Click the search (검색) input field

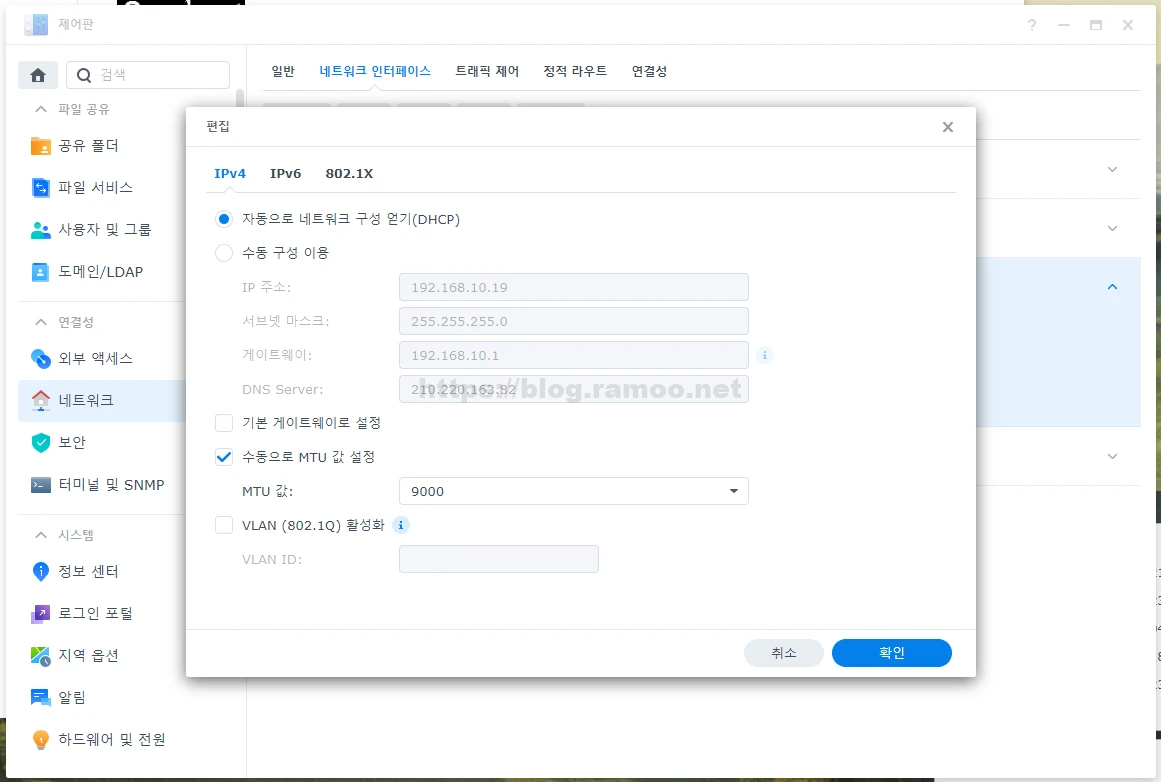coord(148,75)
